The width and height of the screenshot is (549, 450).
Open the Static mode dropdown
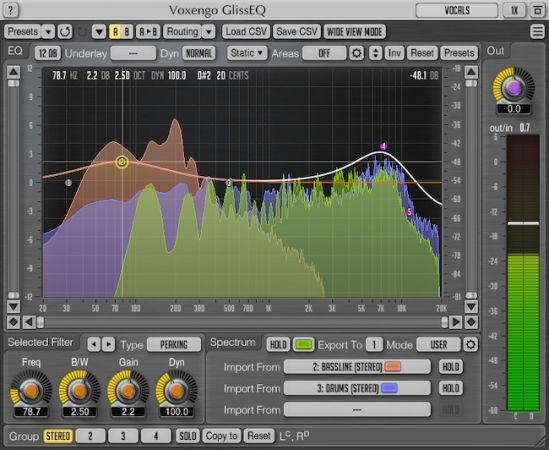click(x=247, y=53)
